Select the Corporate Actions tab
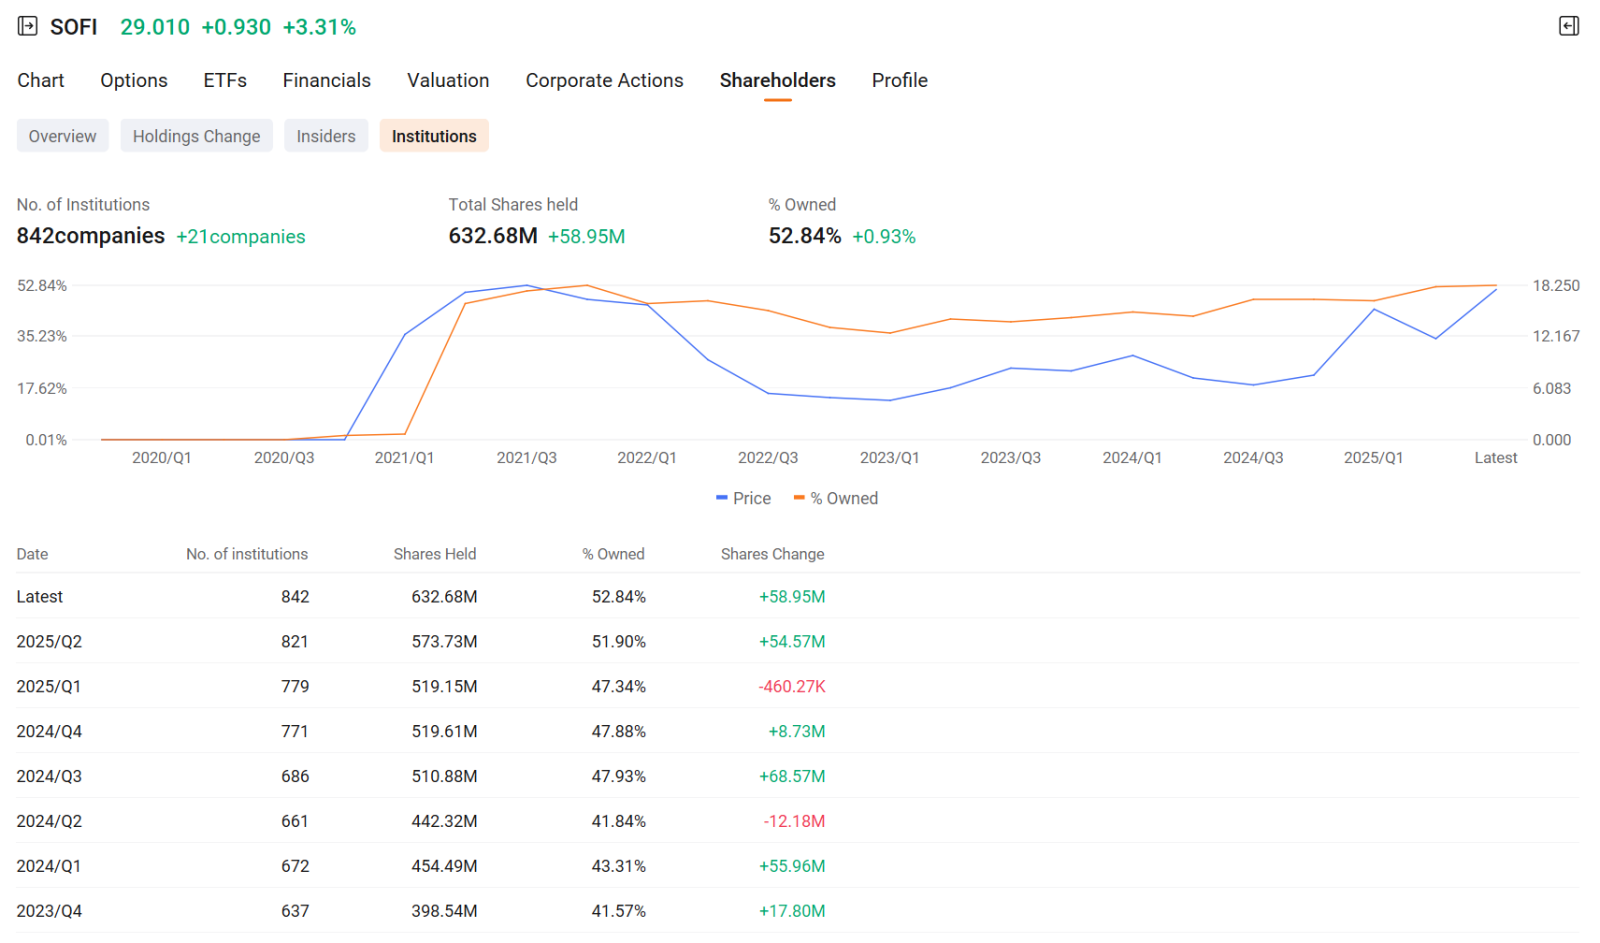Screen dimensions: 1600x943 pyautogui.click(x=605, y=81)
